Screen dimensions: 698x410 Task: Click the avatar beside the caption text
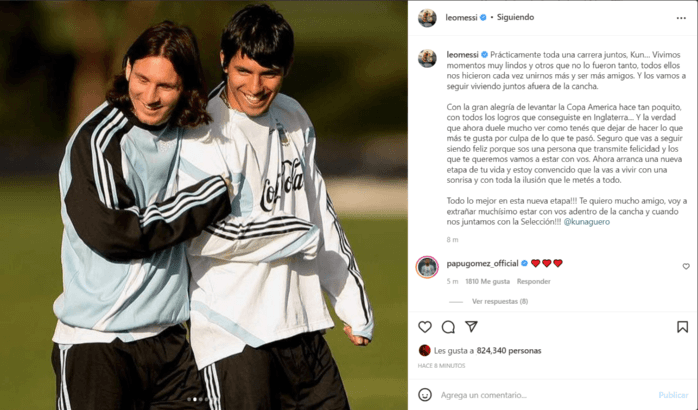[x=427, y=58]
